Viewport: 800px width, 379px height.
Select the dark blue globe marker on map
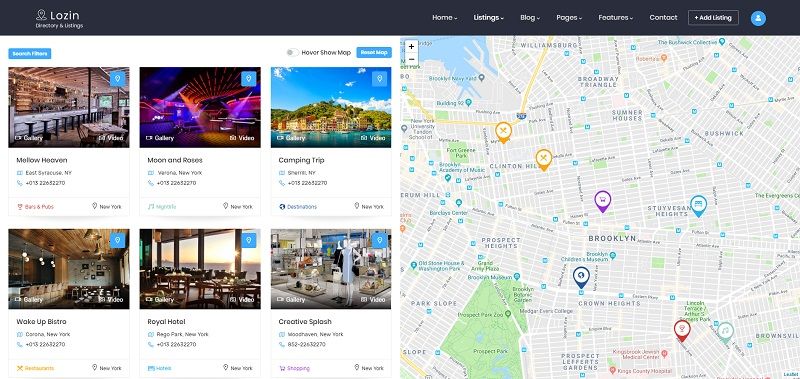581,277
